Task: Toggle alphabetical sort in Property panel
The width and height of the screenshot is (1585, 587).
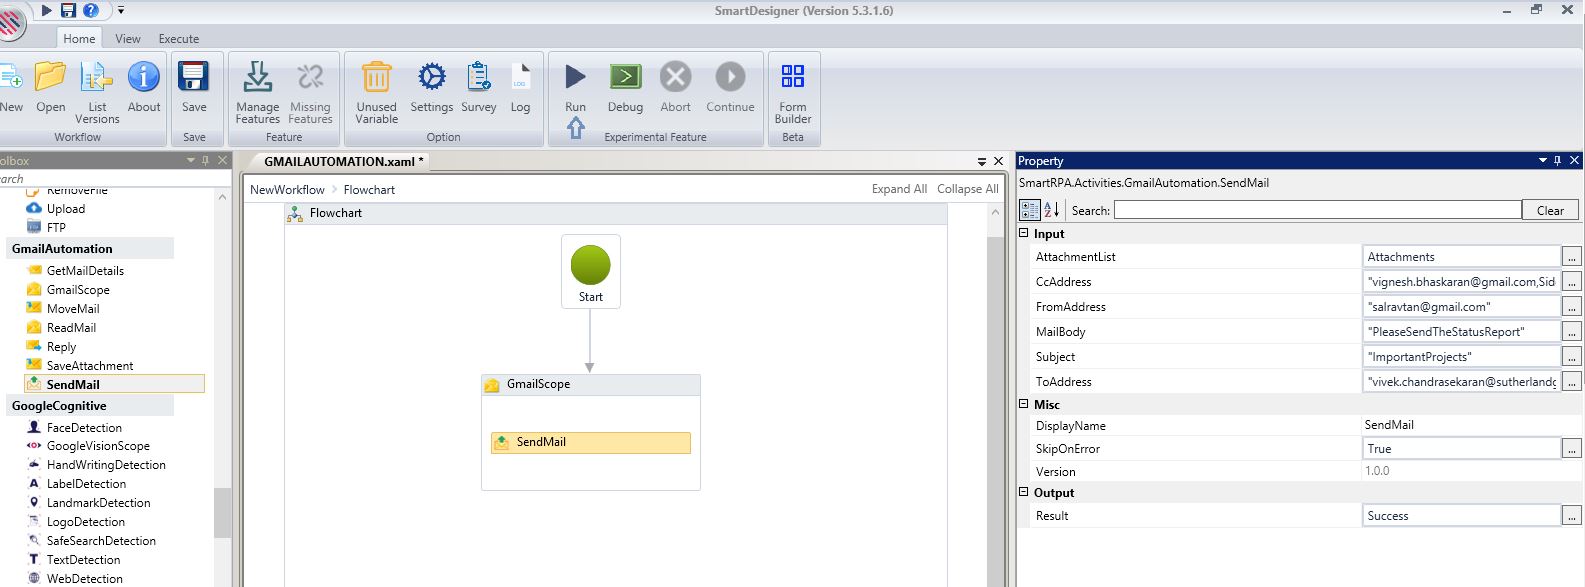Action: tap(1051, 210)
